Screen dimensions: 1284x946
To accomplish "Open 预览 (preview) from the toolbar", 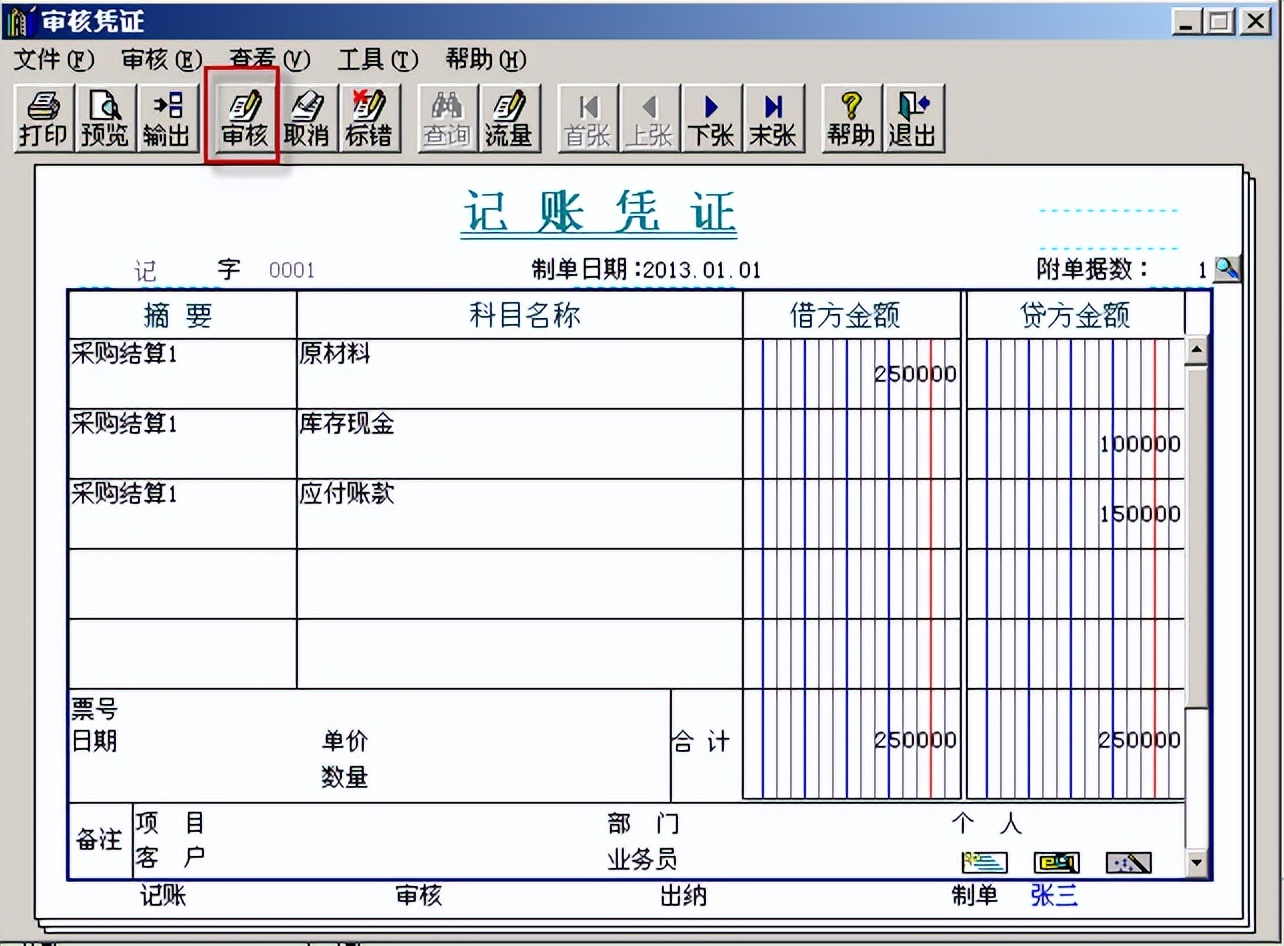I will coord(105,117).
